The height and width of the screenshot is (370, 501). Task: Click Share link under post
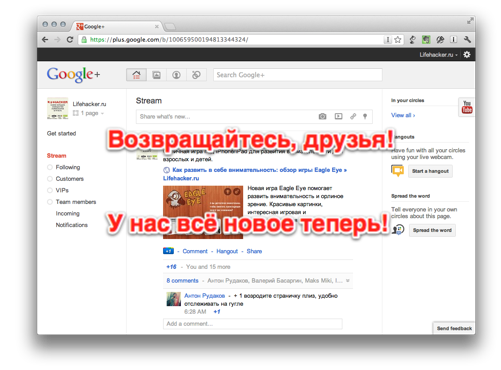click(x=254, y=251)
